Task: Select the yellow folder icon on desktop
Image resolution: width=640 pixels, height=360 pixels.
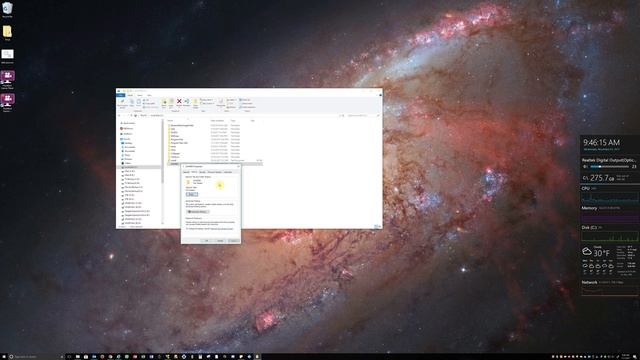Action: [x=7, y=32]
